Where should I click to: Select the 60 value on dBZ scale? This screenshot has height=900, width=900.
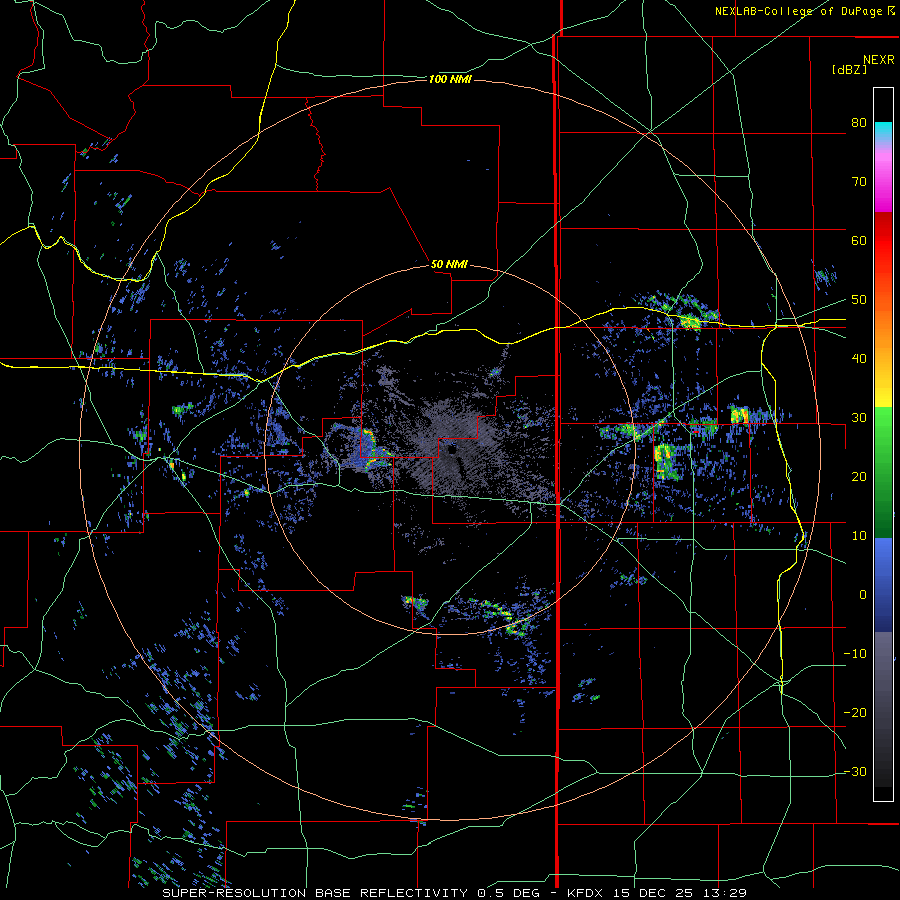(859, 240)
